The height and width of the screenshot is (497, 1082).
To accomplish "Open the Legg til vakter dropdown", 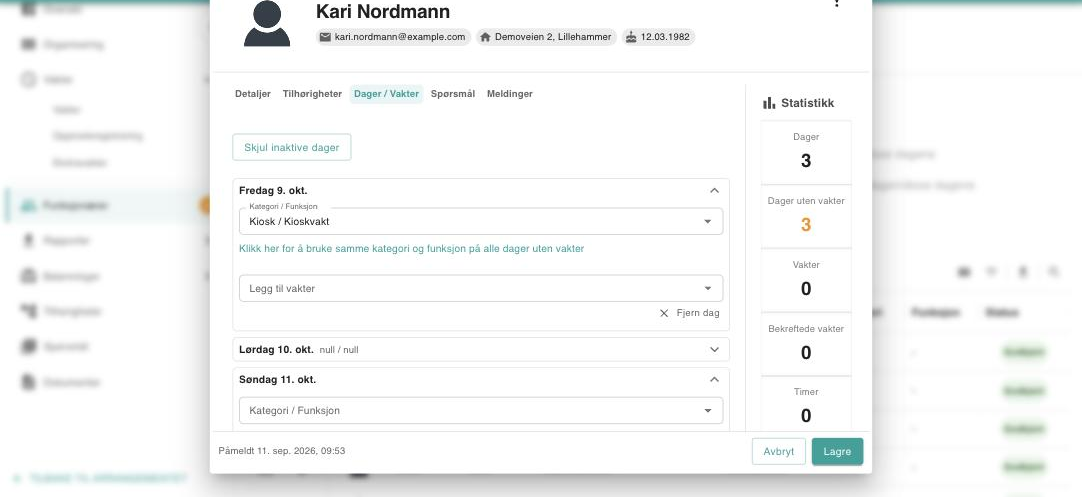I will tap(481, 289).
